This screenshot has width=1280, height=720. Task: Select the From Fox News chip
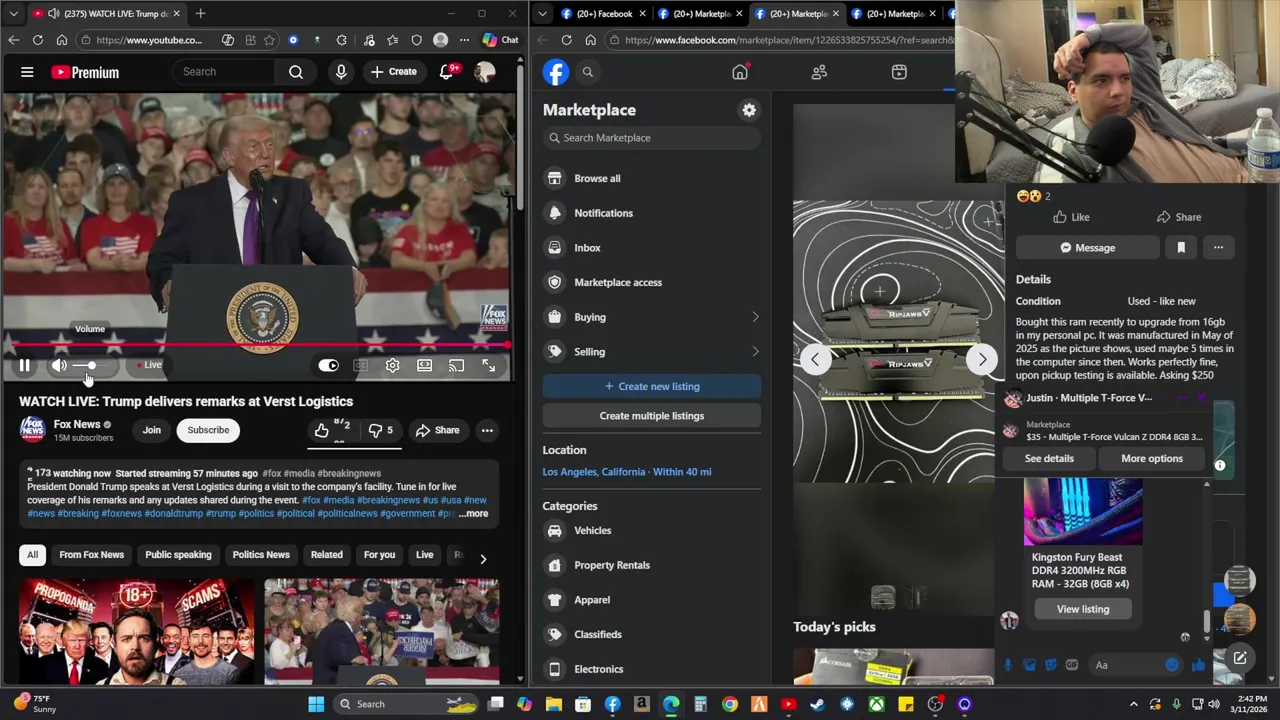point(91,555)
